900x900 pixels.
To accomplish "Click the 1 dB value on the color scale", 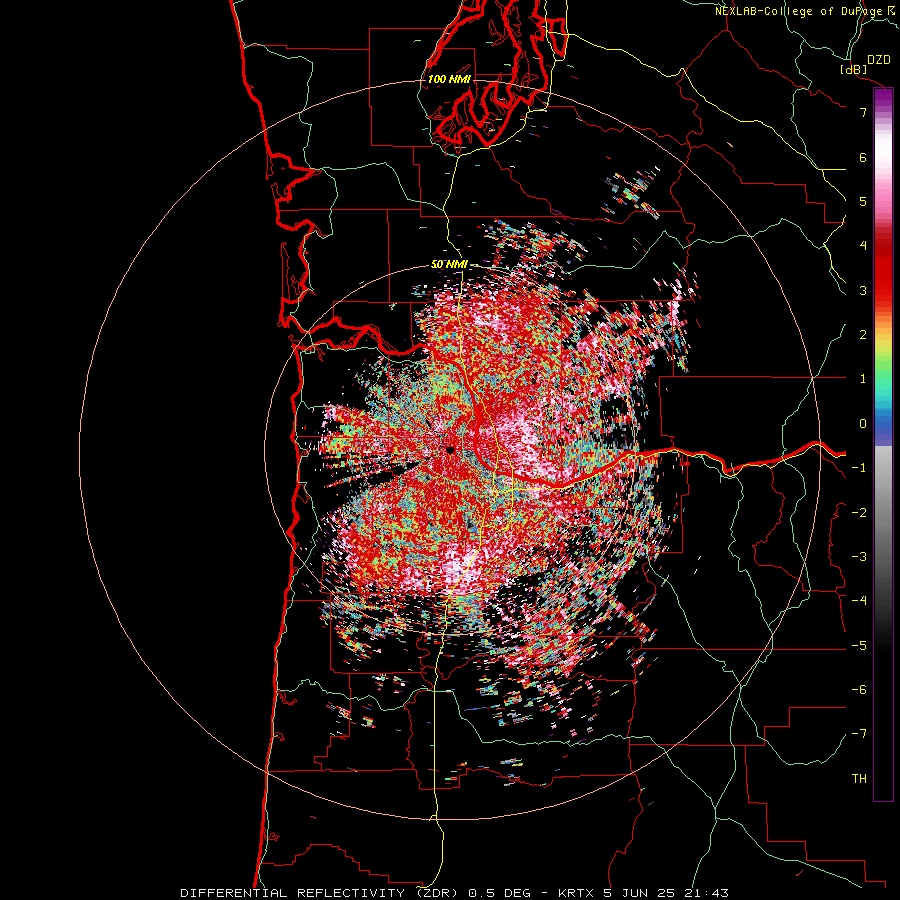I will click(x=863, y=379).
